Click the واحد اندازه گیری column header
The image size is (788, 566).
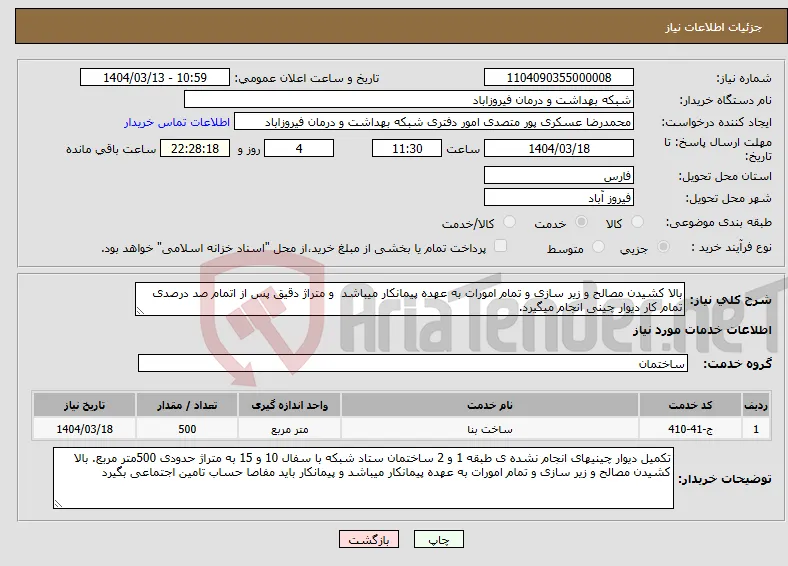coord(289,405)
